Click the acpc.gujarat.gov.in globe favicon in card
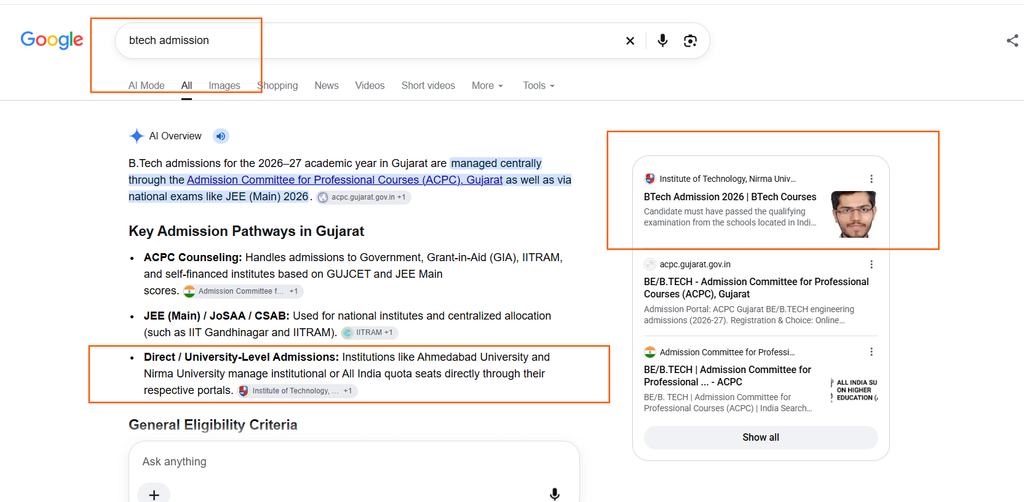The width and height of the screenshot is (1024, 502). 650,264
